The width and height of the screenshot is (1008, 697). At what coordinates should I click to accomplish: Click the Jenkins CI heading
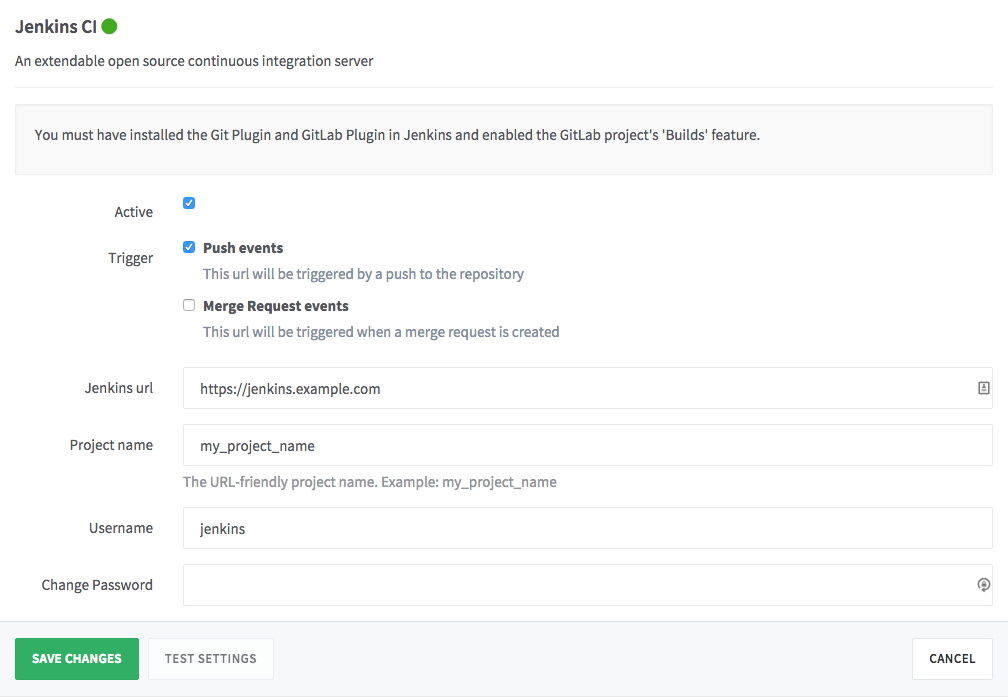(55, 26)
